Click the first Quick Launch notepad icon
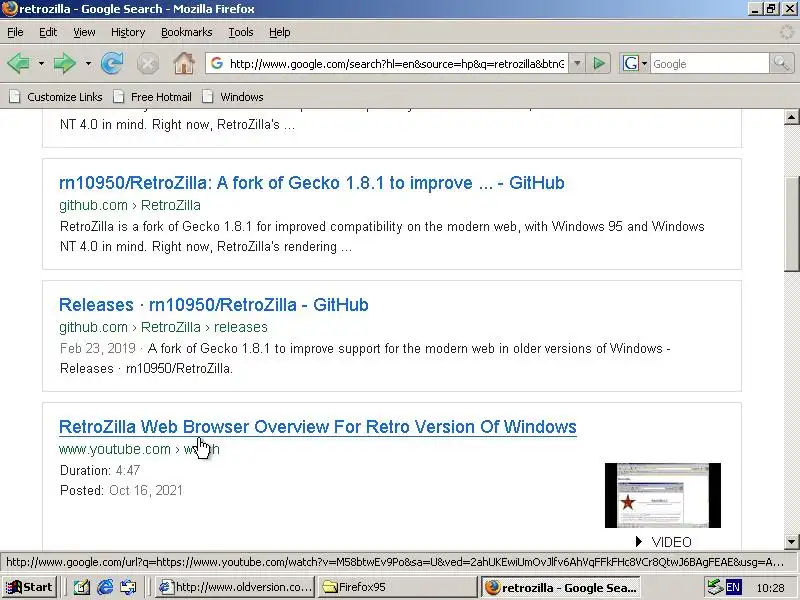Viewport: 800px width, 600px height. [x=82, y=587]
